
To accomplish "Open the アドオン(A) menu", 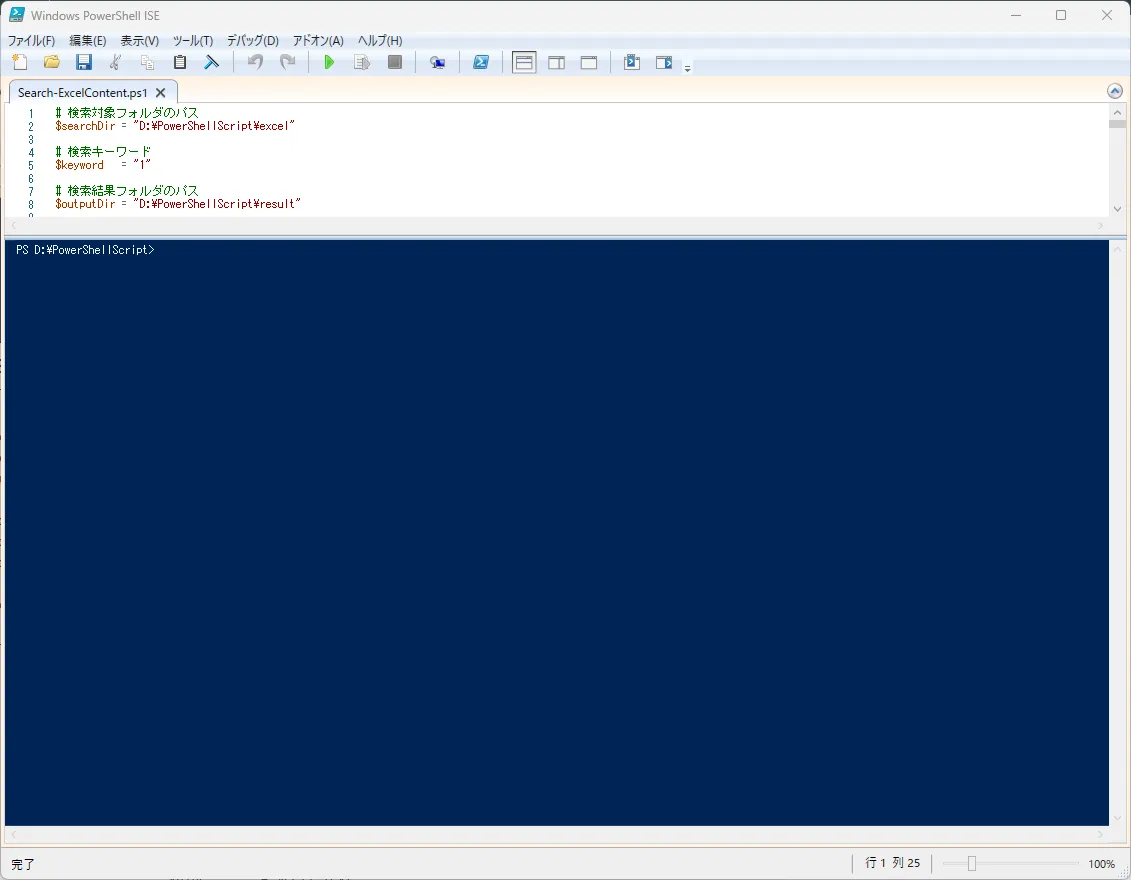I will point(318,40).
